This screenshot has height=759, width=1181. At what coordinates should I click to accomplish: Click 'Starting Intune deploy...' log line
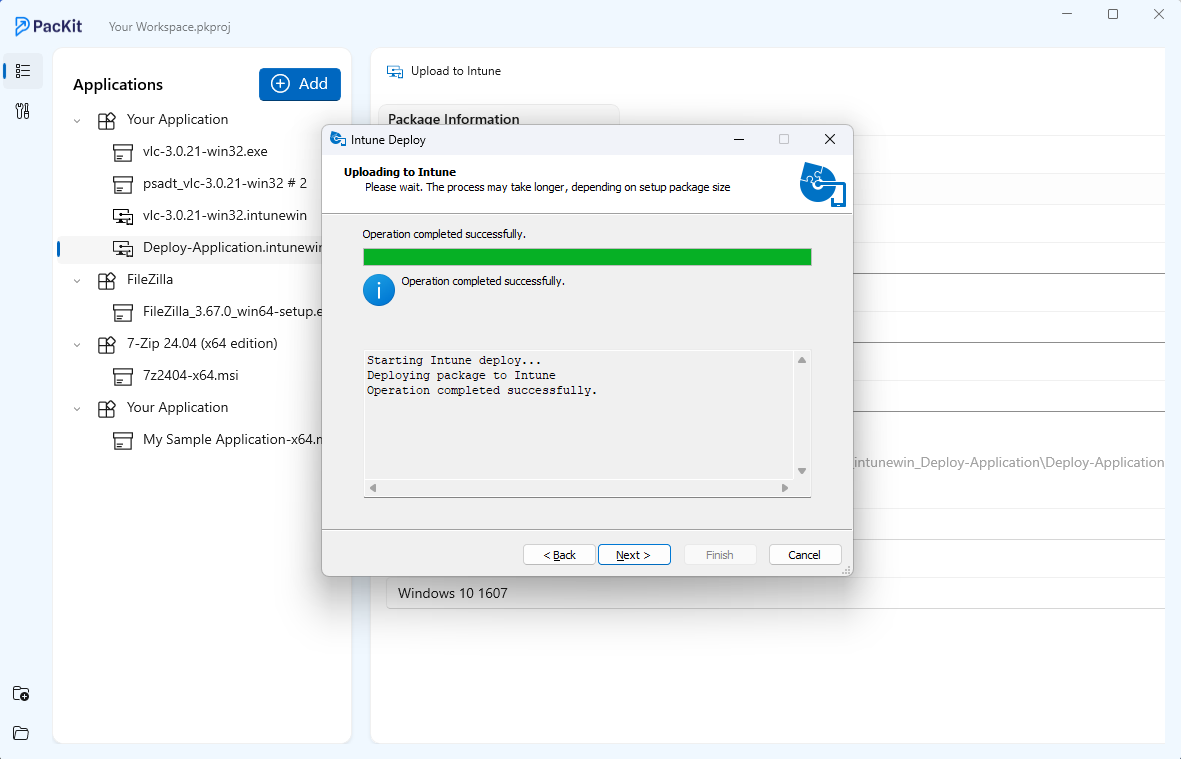(454, 360)
